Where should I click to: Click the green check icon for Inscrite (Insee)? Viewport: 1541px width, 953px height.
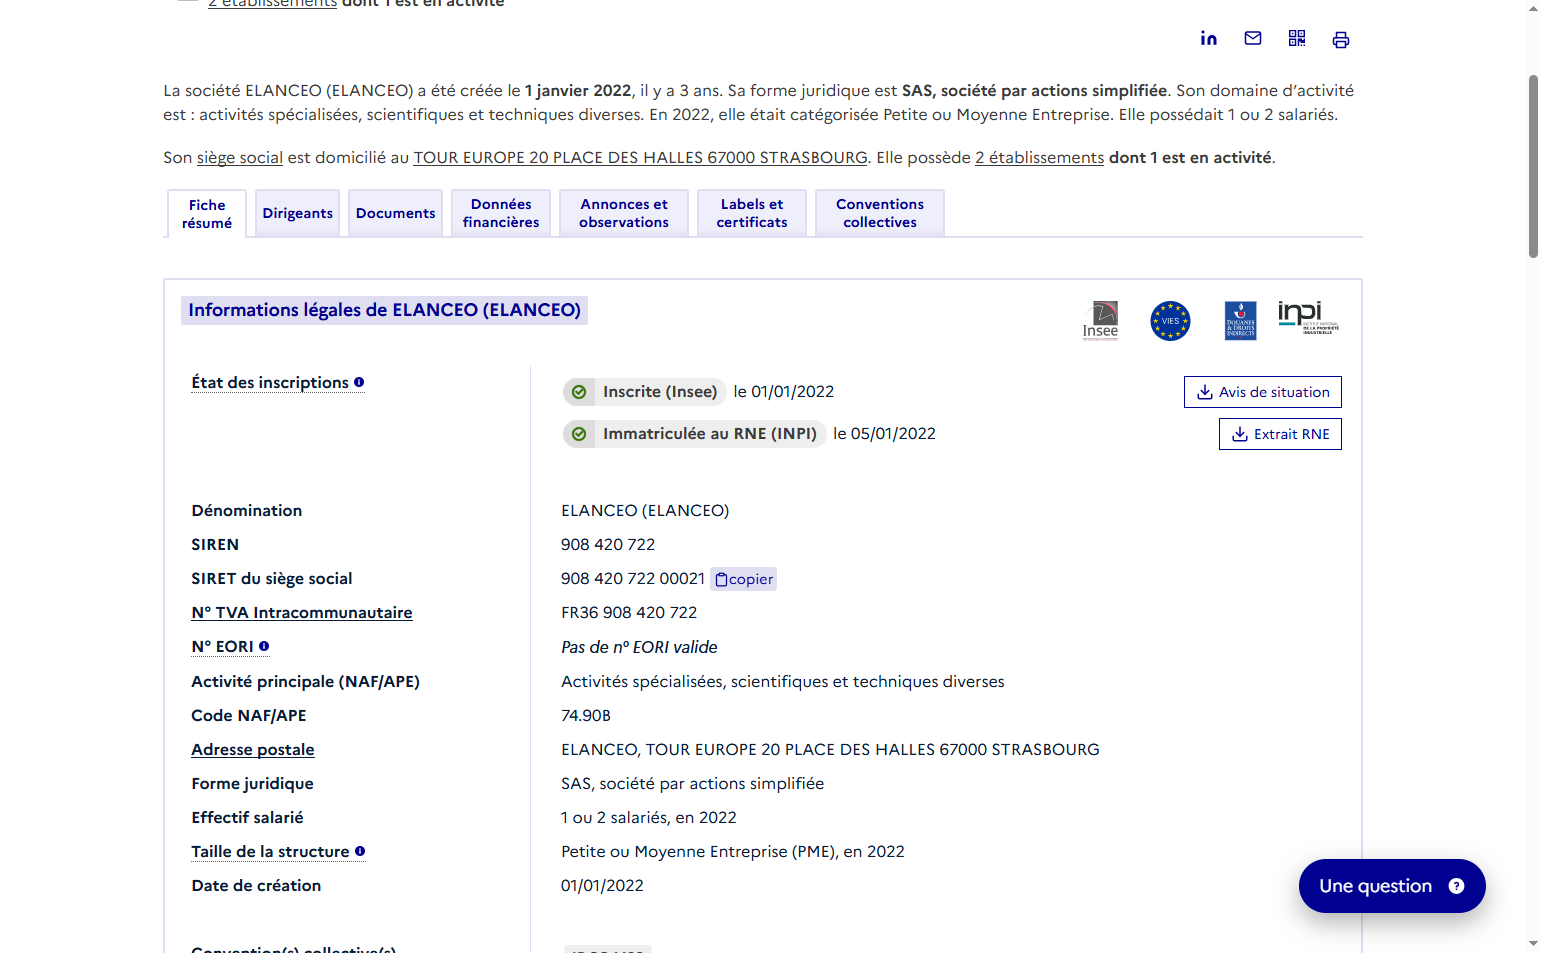click(x=579, y=392)
